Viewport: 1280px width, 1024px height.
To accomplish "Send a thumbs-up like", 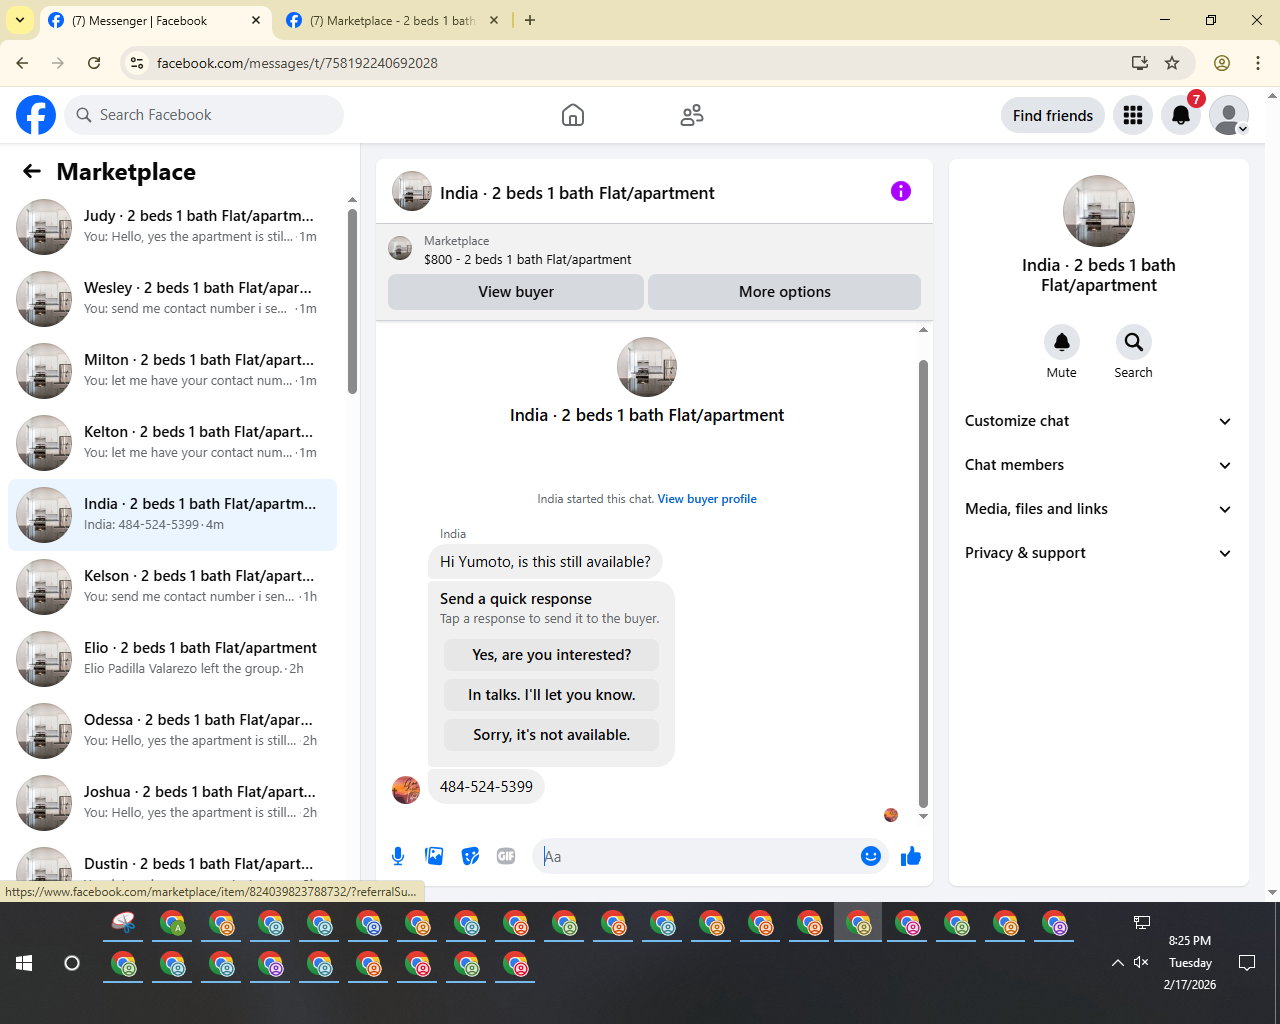I will (x=911, y=856).
